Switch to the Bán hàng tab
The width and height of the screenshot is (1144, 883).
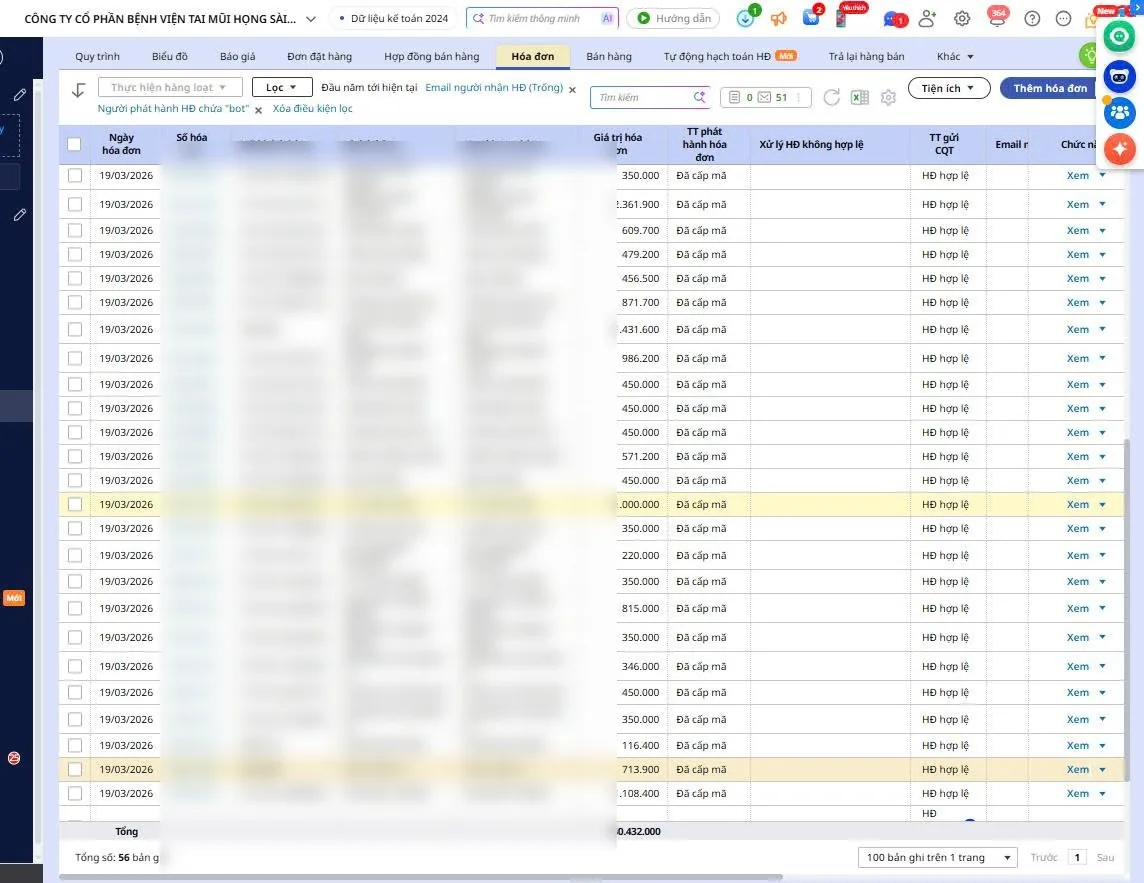coord(608,56)
